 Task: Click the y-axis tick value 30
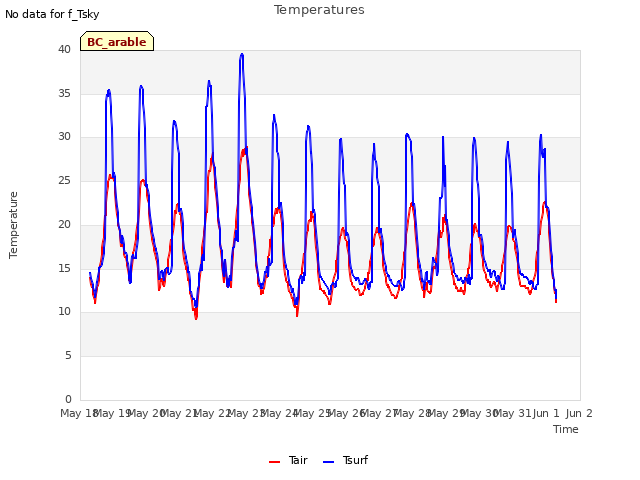click(64, 136)
